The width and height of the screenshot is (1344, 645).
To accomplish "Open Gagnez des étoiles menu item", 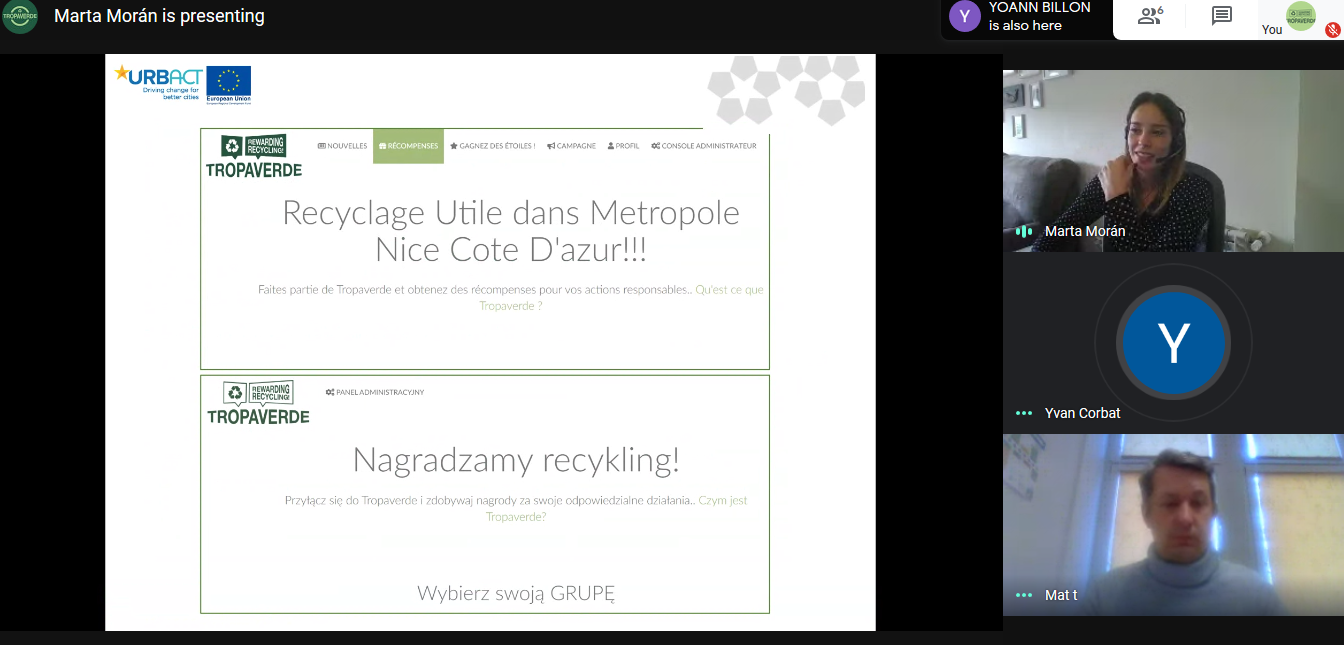I will 492,146.
